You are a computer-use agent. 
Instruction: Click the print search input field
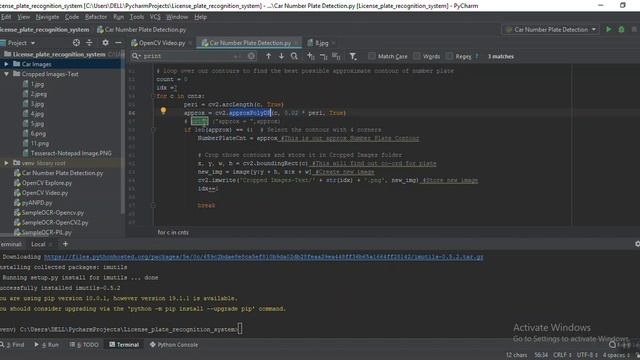coord(188,56)
